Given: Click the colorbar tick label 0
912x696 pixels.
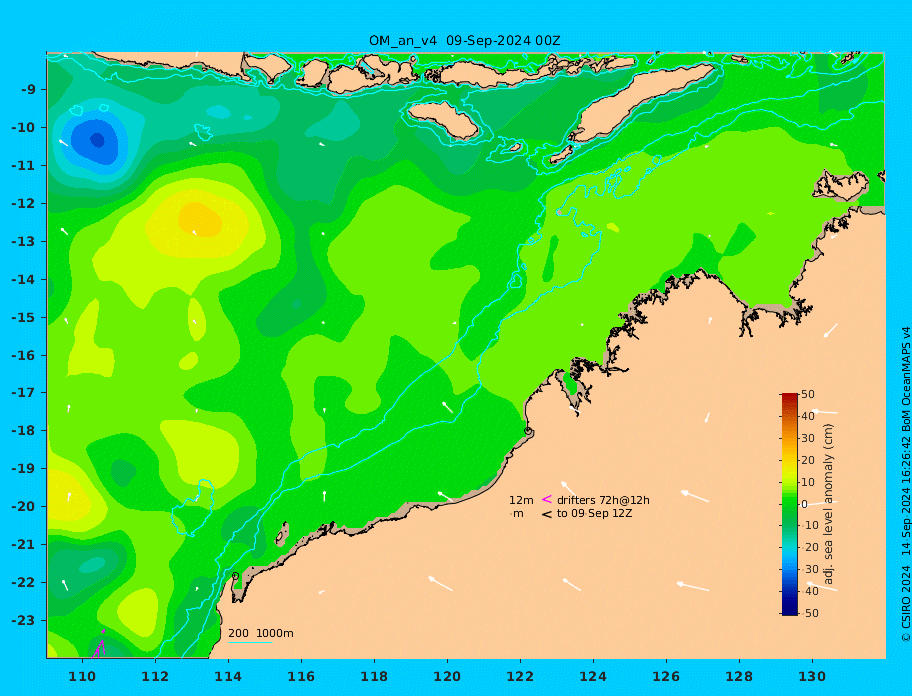Looking at the screenshot, I should point(804,504).
